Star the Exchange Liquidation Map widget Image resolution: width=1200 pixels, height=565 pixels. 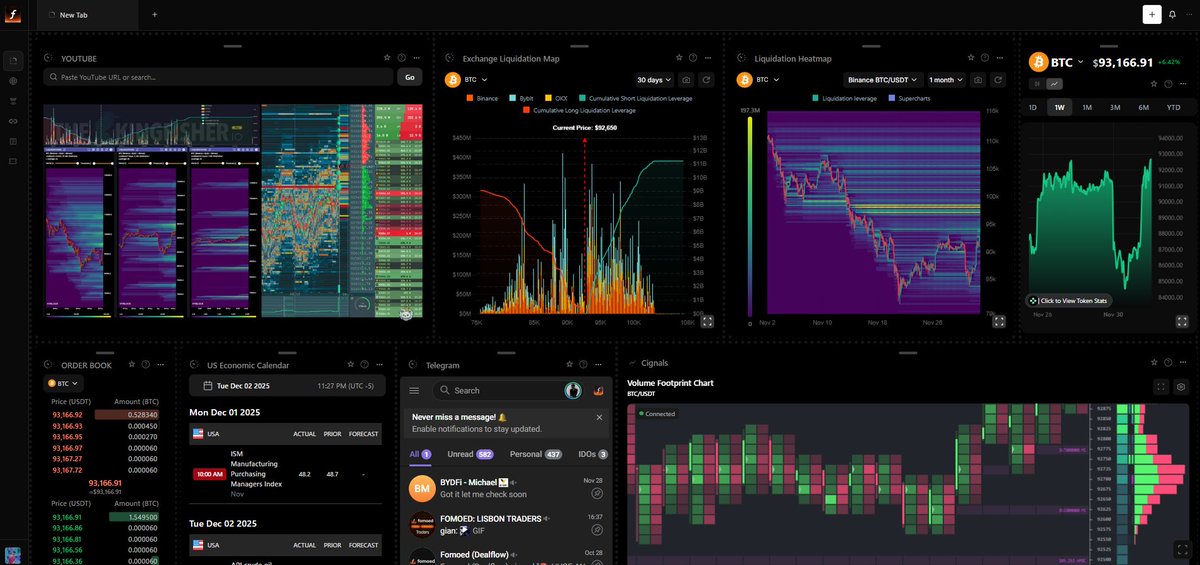[679, 58]
